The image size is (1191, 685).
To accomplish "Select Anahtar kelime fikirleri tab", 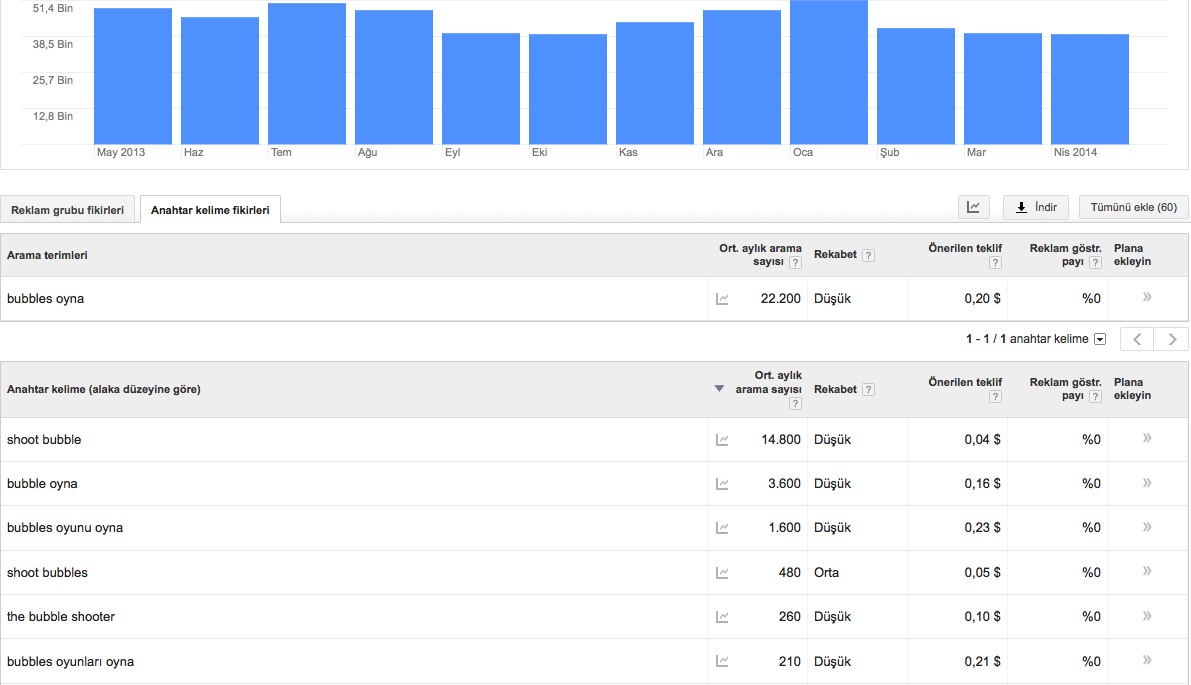I will tap(210, 210).
